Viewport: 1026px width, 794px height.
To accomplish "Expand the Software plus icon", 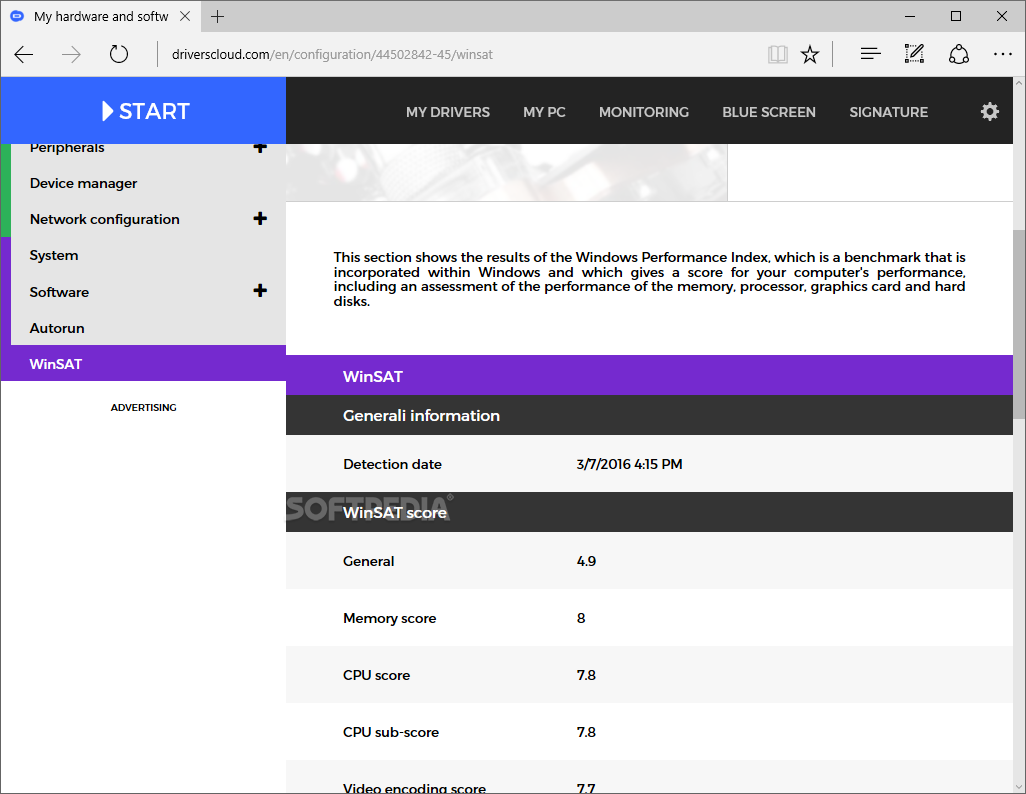I will 260,291.
